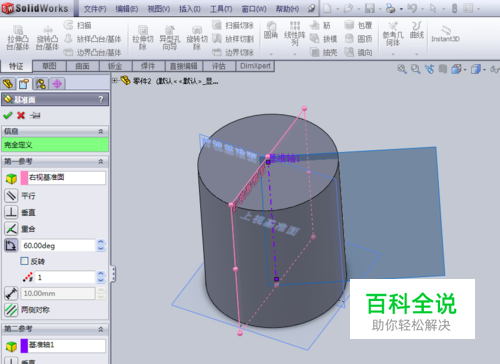
Task: Switch to the DimXpertManager tab icon
Action: (x=57, y=84)
